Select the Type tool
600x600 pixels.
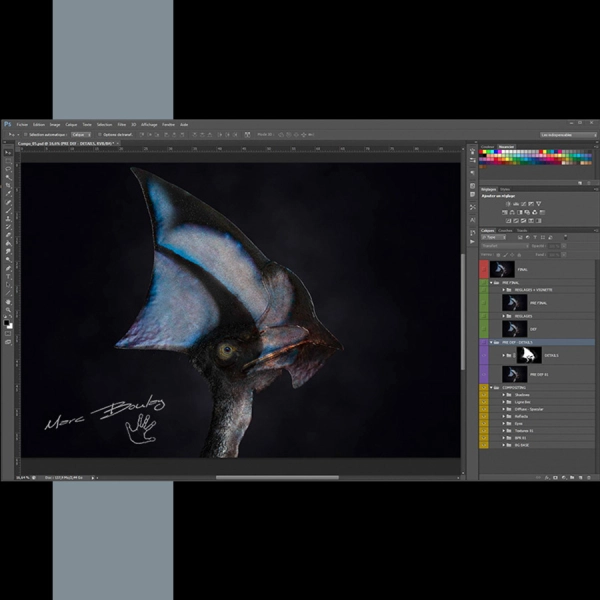(8, 277)
